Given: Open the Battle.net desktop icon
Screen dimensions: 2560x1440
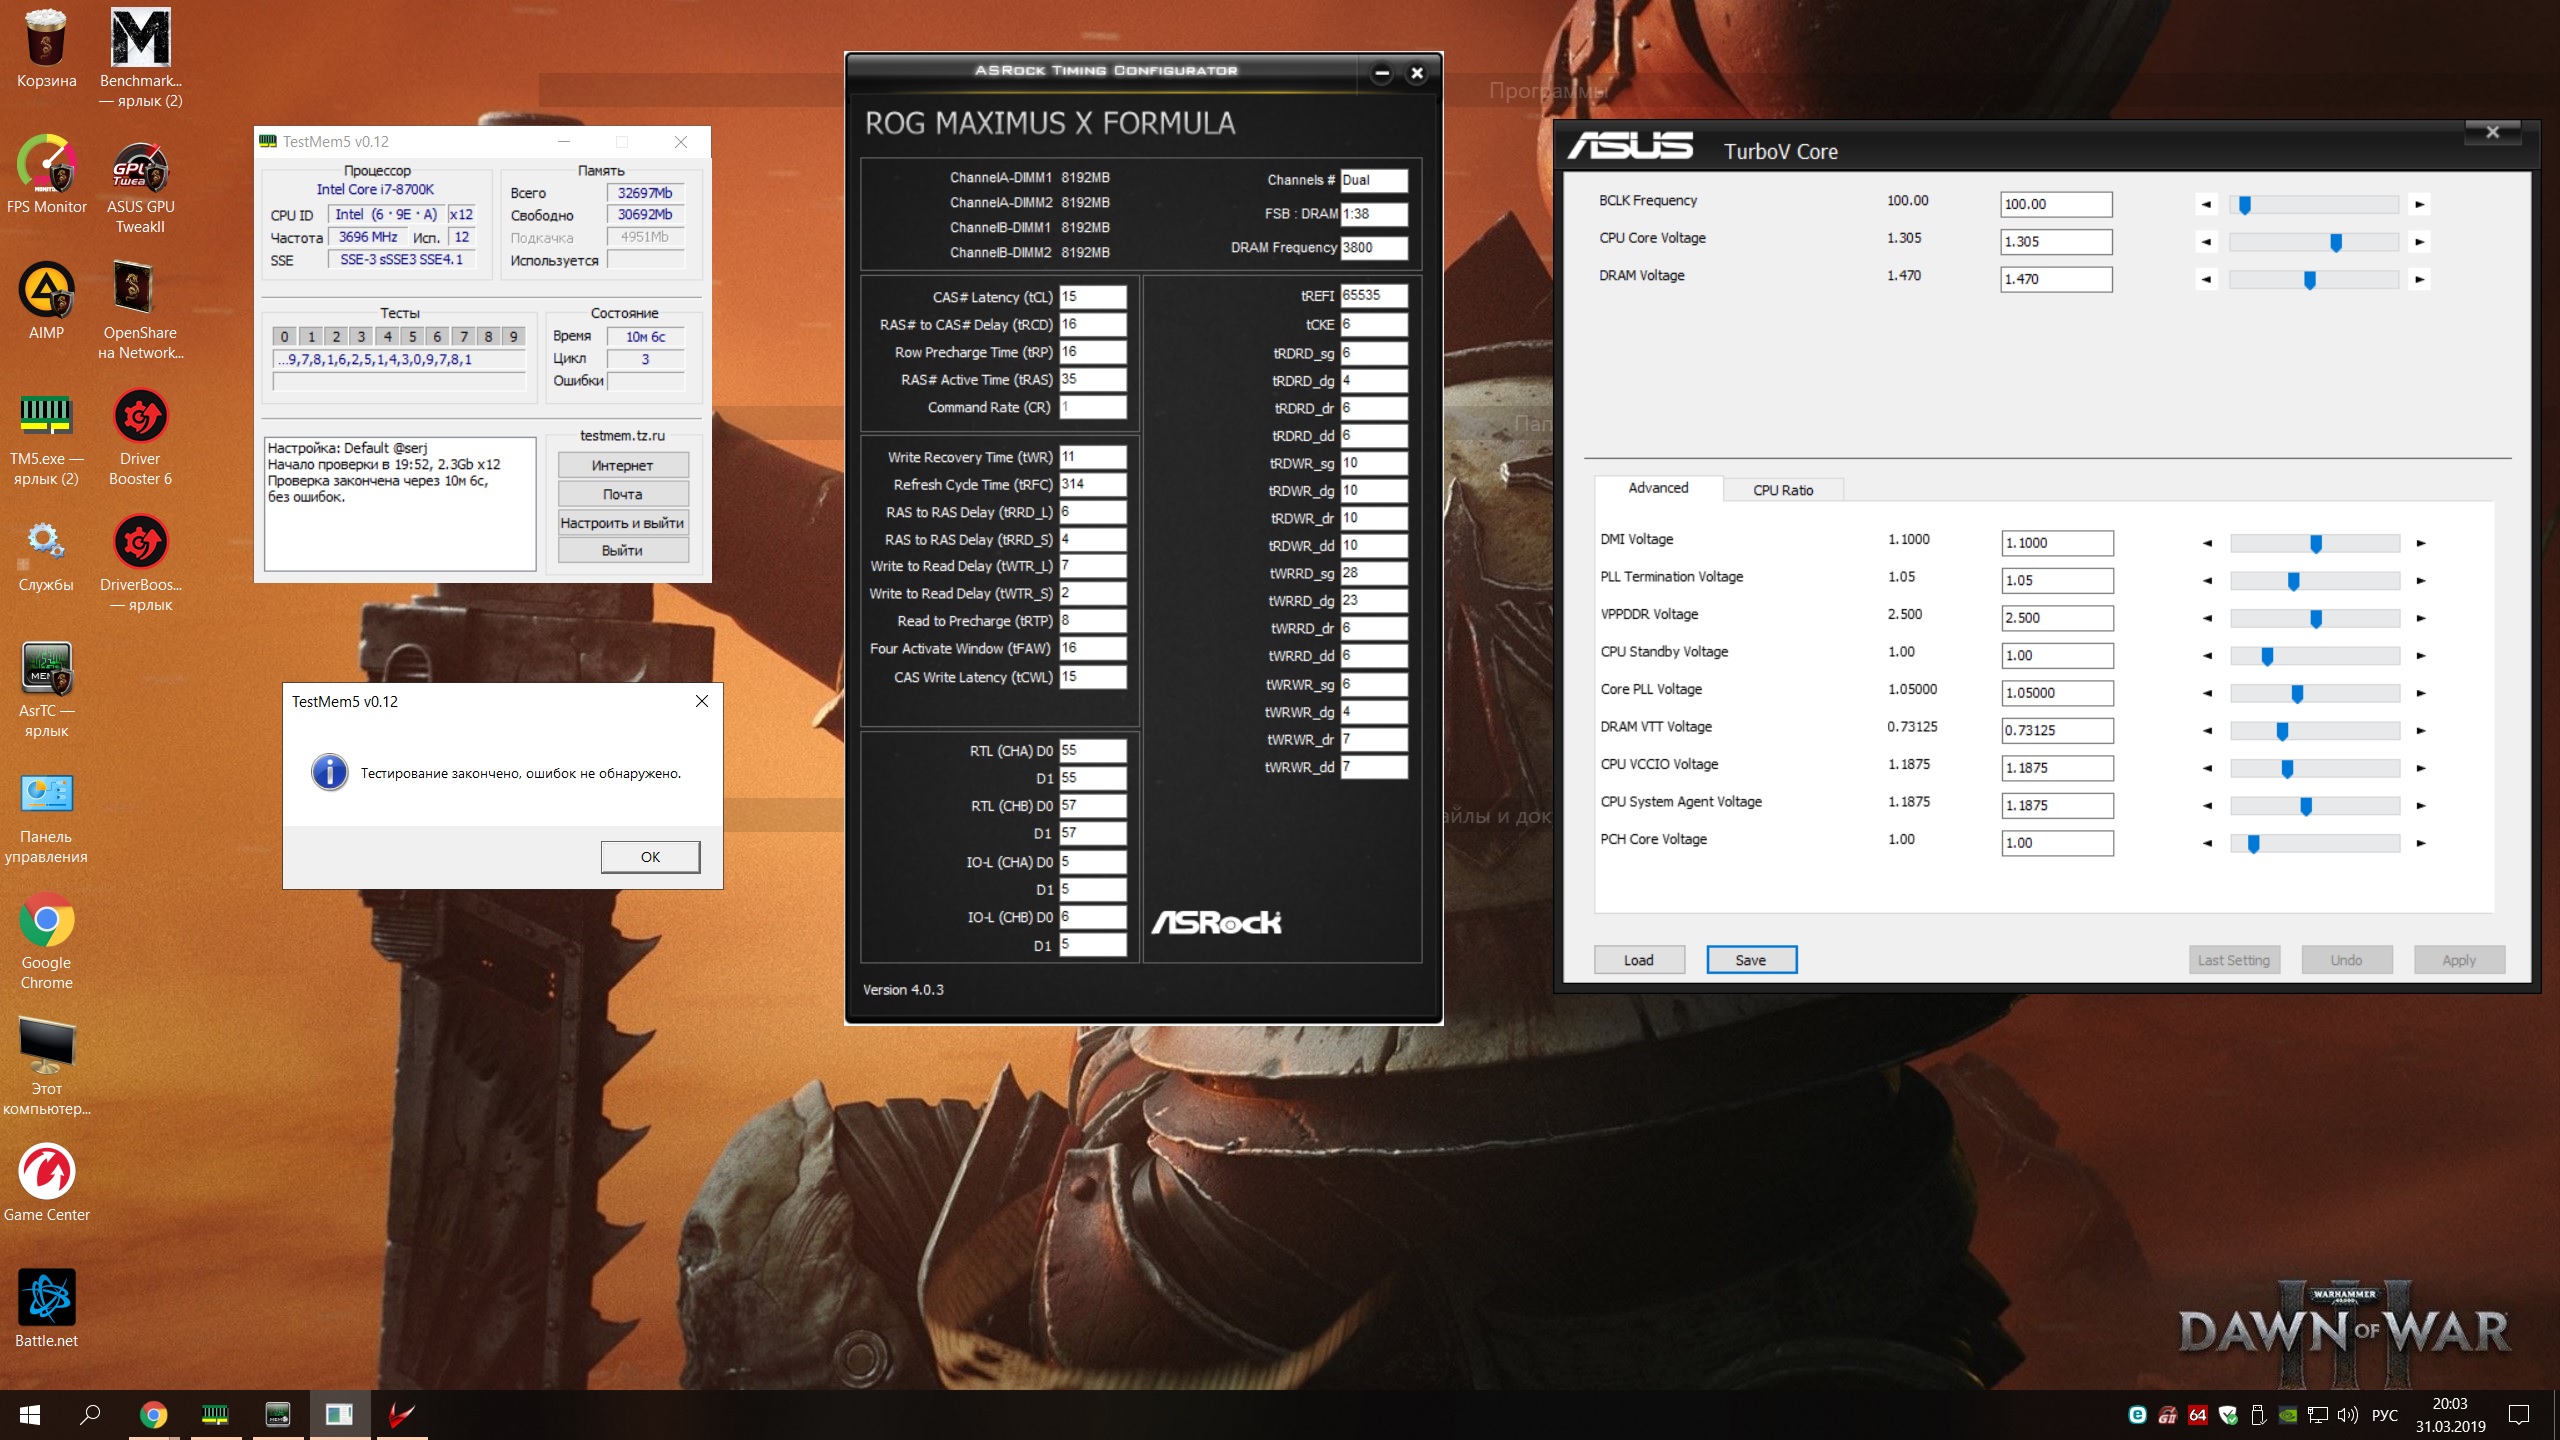Looking at the screenshot, I should [46, 1299].
